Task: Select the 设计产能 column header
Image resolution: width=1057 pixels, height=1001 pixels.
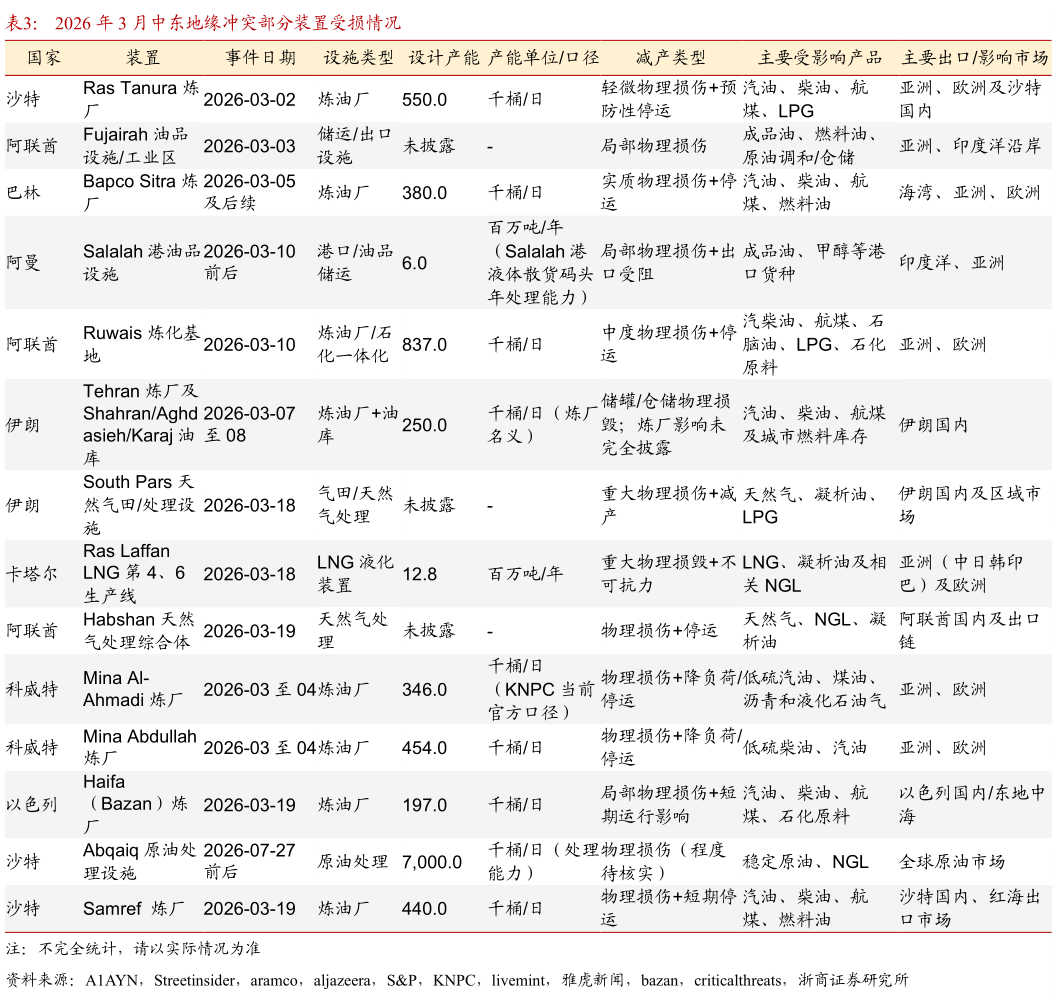Action: click(x=444, y=58)
